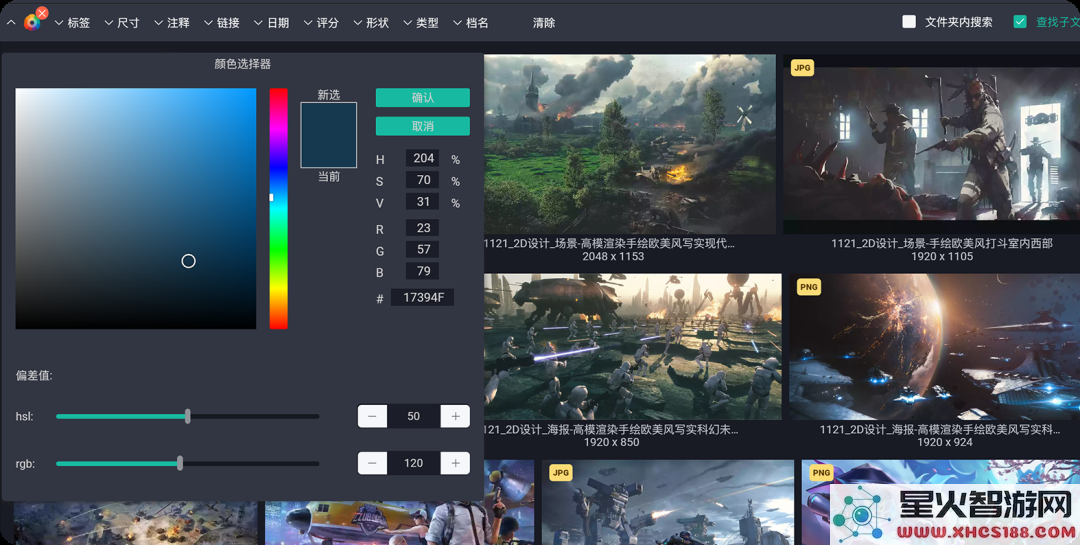The image size is (1080, 545).
Task: Click the rainbow hue strip
Action: pyautogui.click(x=278, y=208)
